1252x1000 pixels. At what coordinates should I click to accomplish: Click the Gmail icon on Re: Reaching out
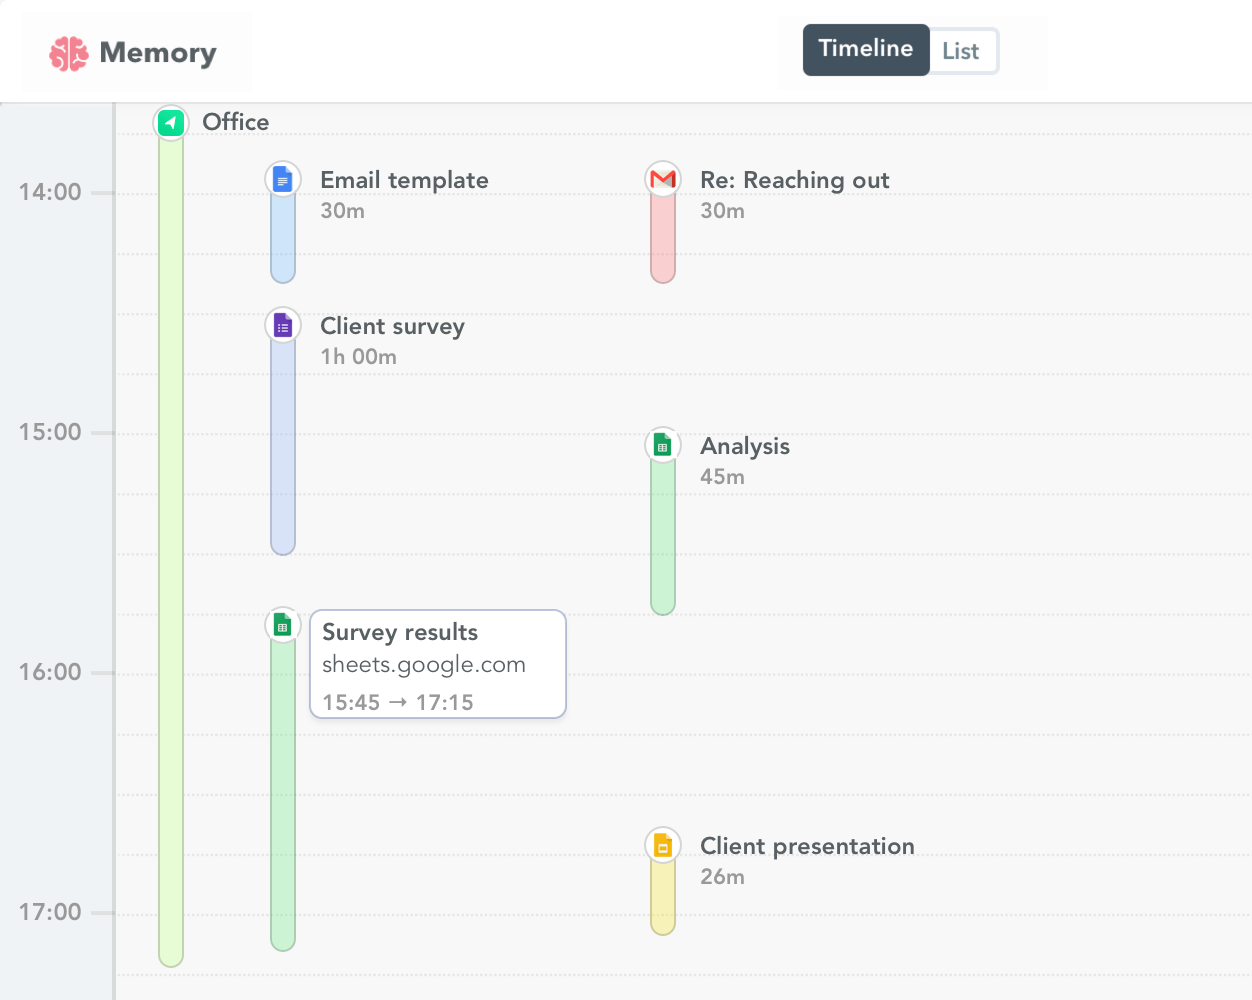click(x=662, y=178)
